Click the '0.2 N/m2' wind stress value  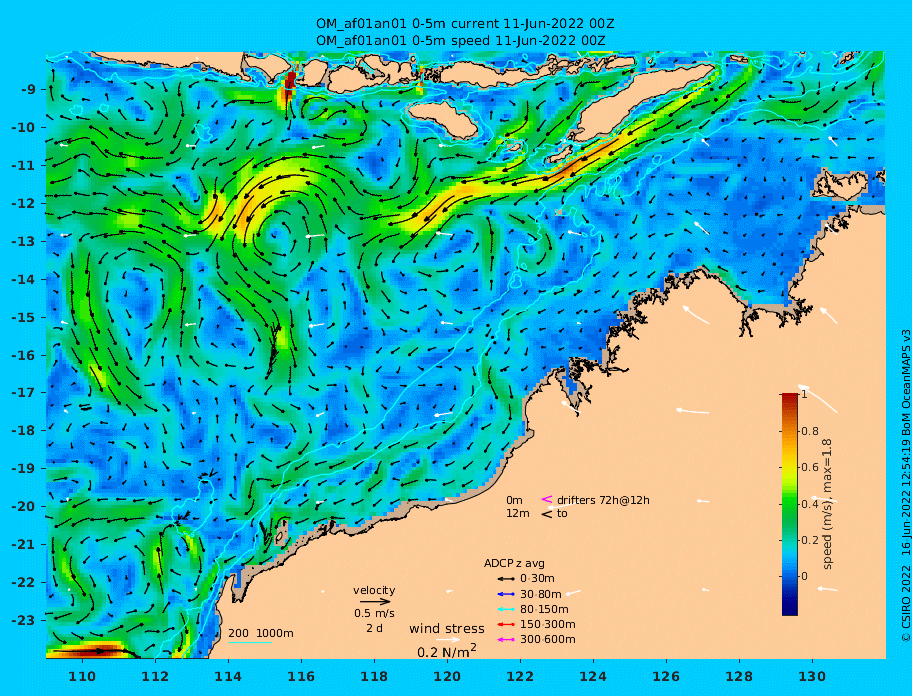tap(447, 651)
